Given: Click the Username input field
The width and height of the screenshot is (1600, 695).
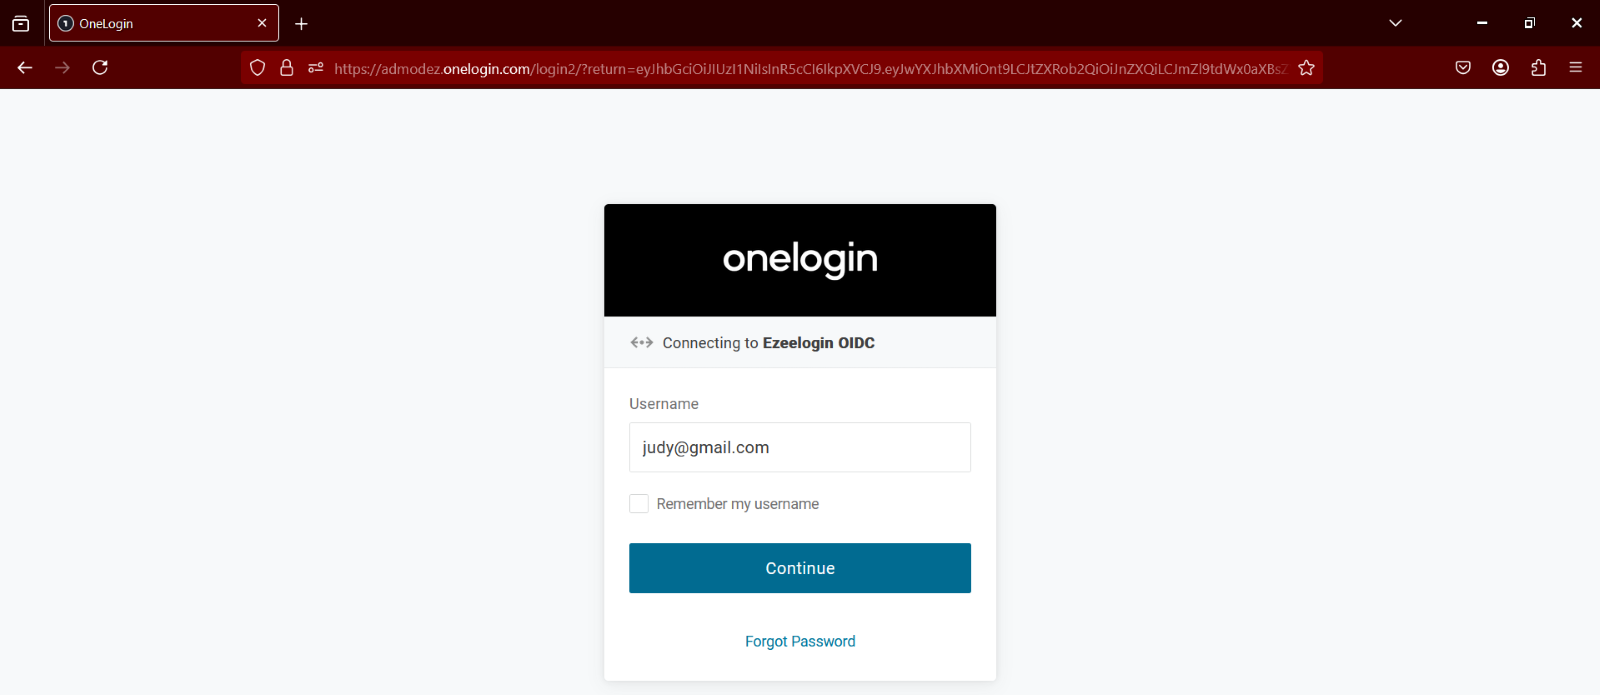Looking at the screenshot, I should coord(800,447).
